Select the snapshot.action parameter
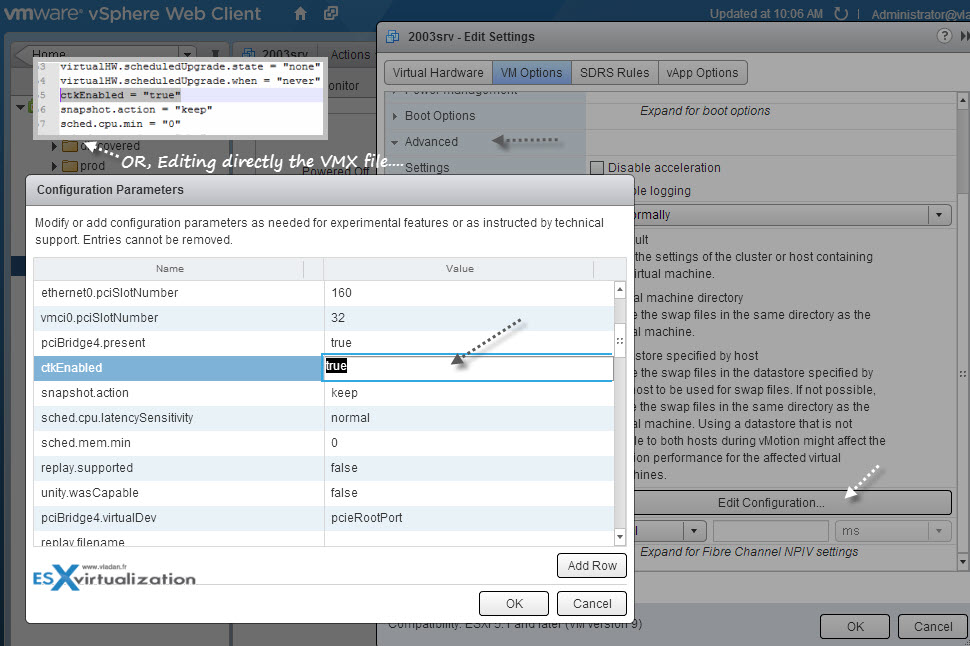The width and height of the screenshot is (970, 646). (85, 393)
